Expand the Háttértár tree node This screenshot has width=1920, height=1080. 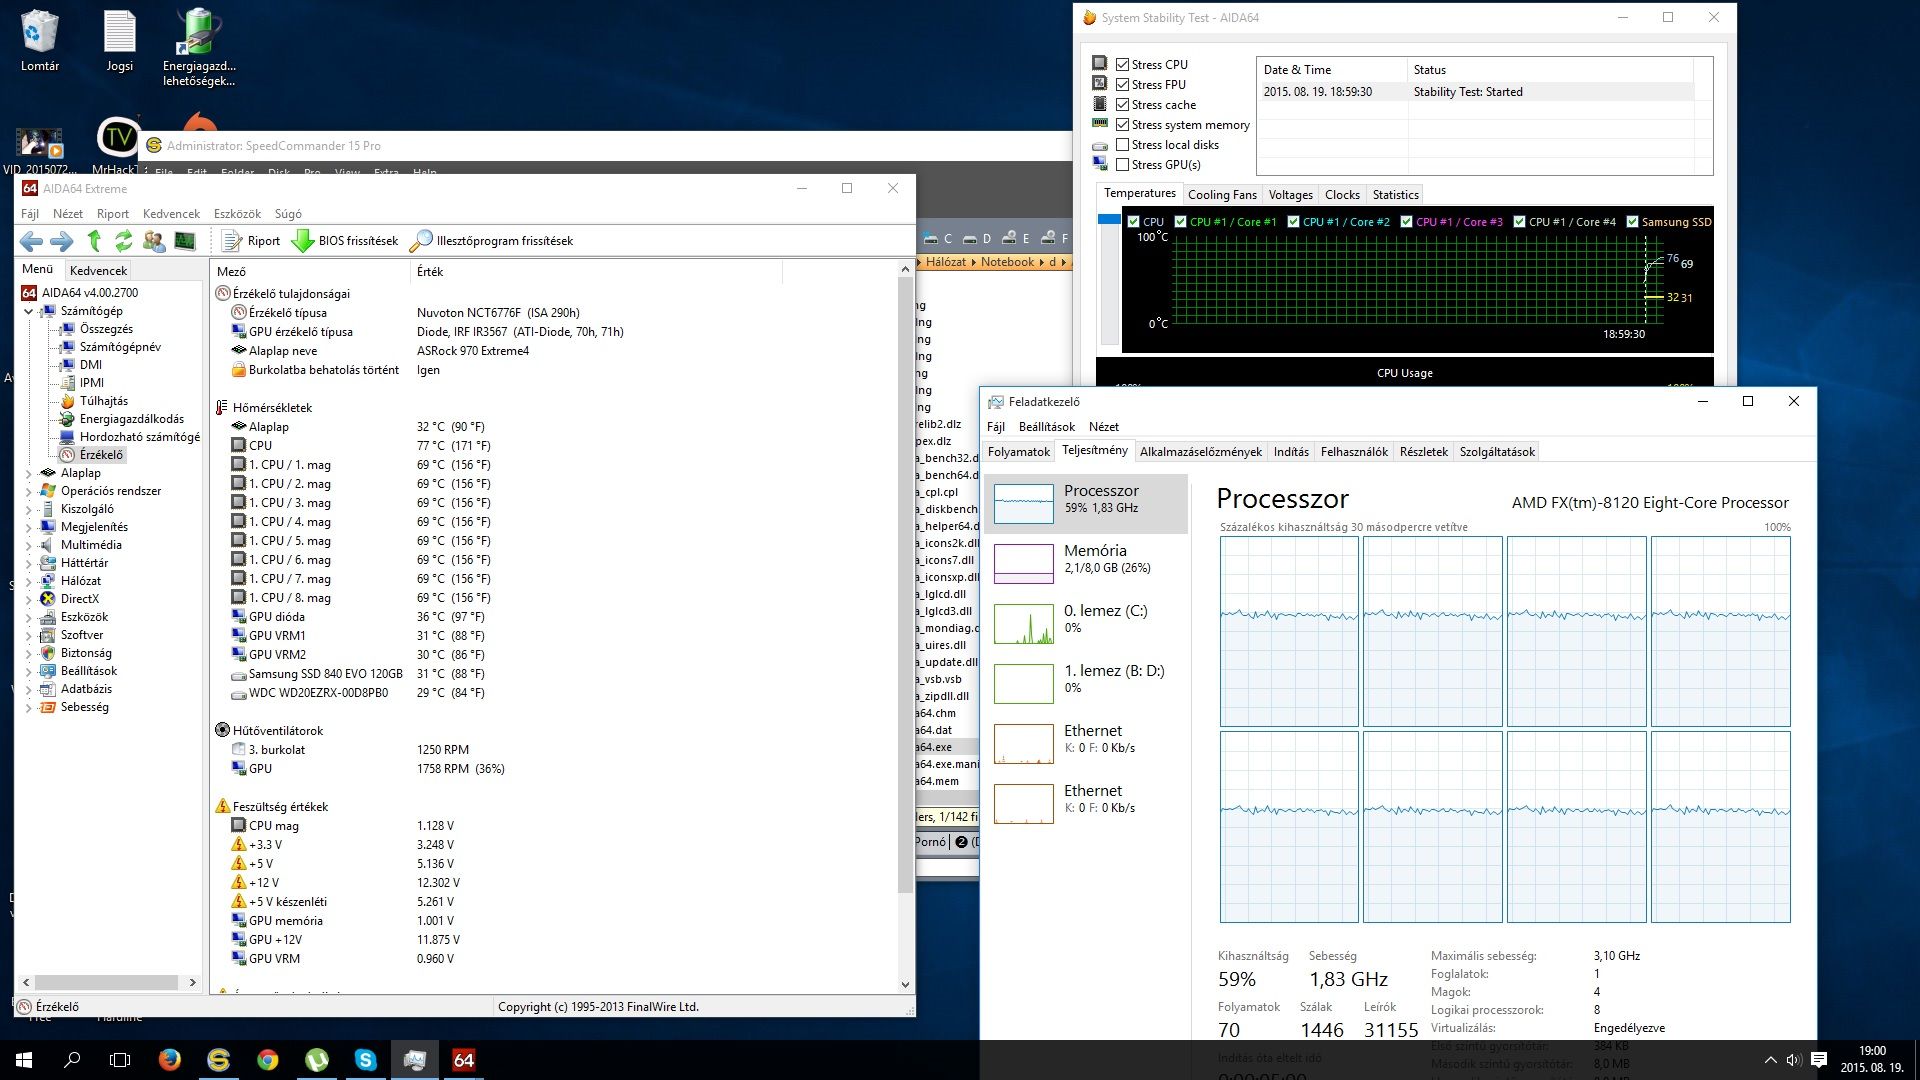click(28, 564)
